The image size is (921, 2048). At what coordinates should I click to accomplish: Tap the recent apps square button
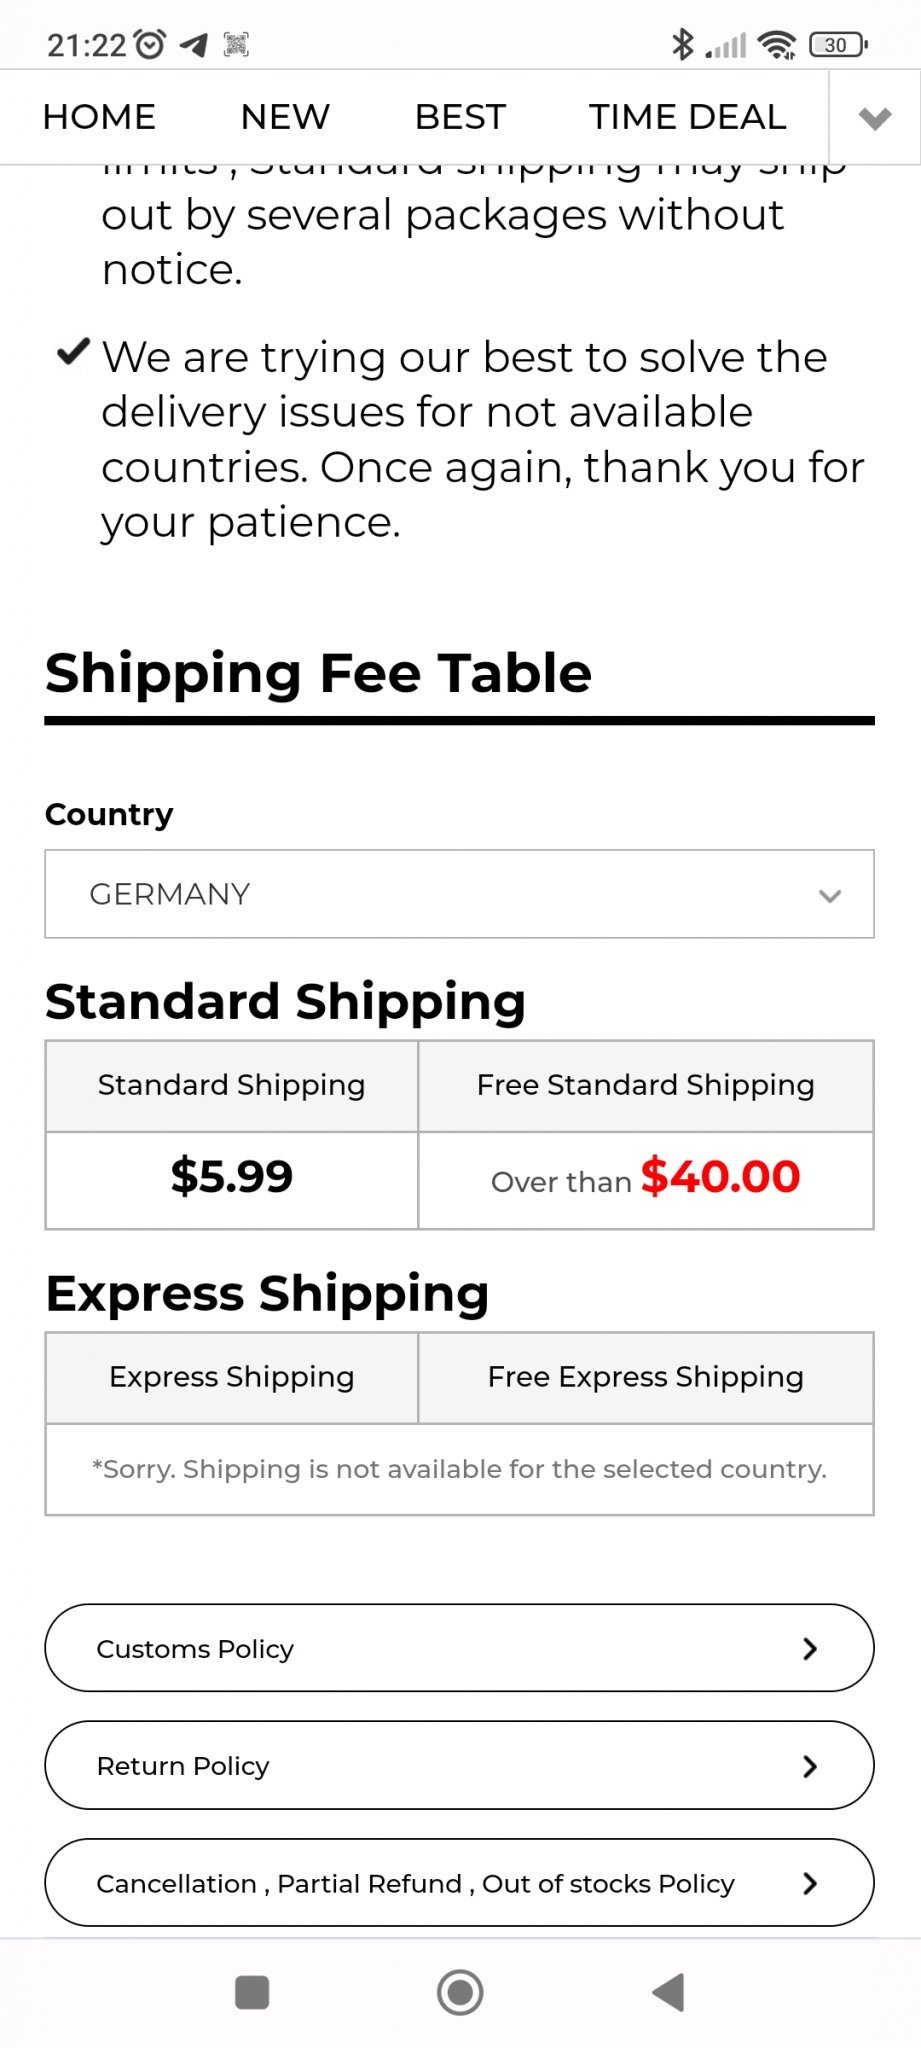click(x=252, y=1992)
